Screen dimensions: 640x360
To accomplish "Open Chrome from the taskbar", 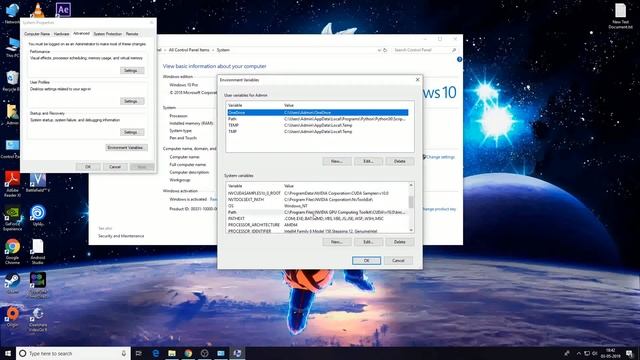I will (188, 353).
